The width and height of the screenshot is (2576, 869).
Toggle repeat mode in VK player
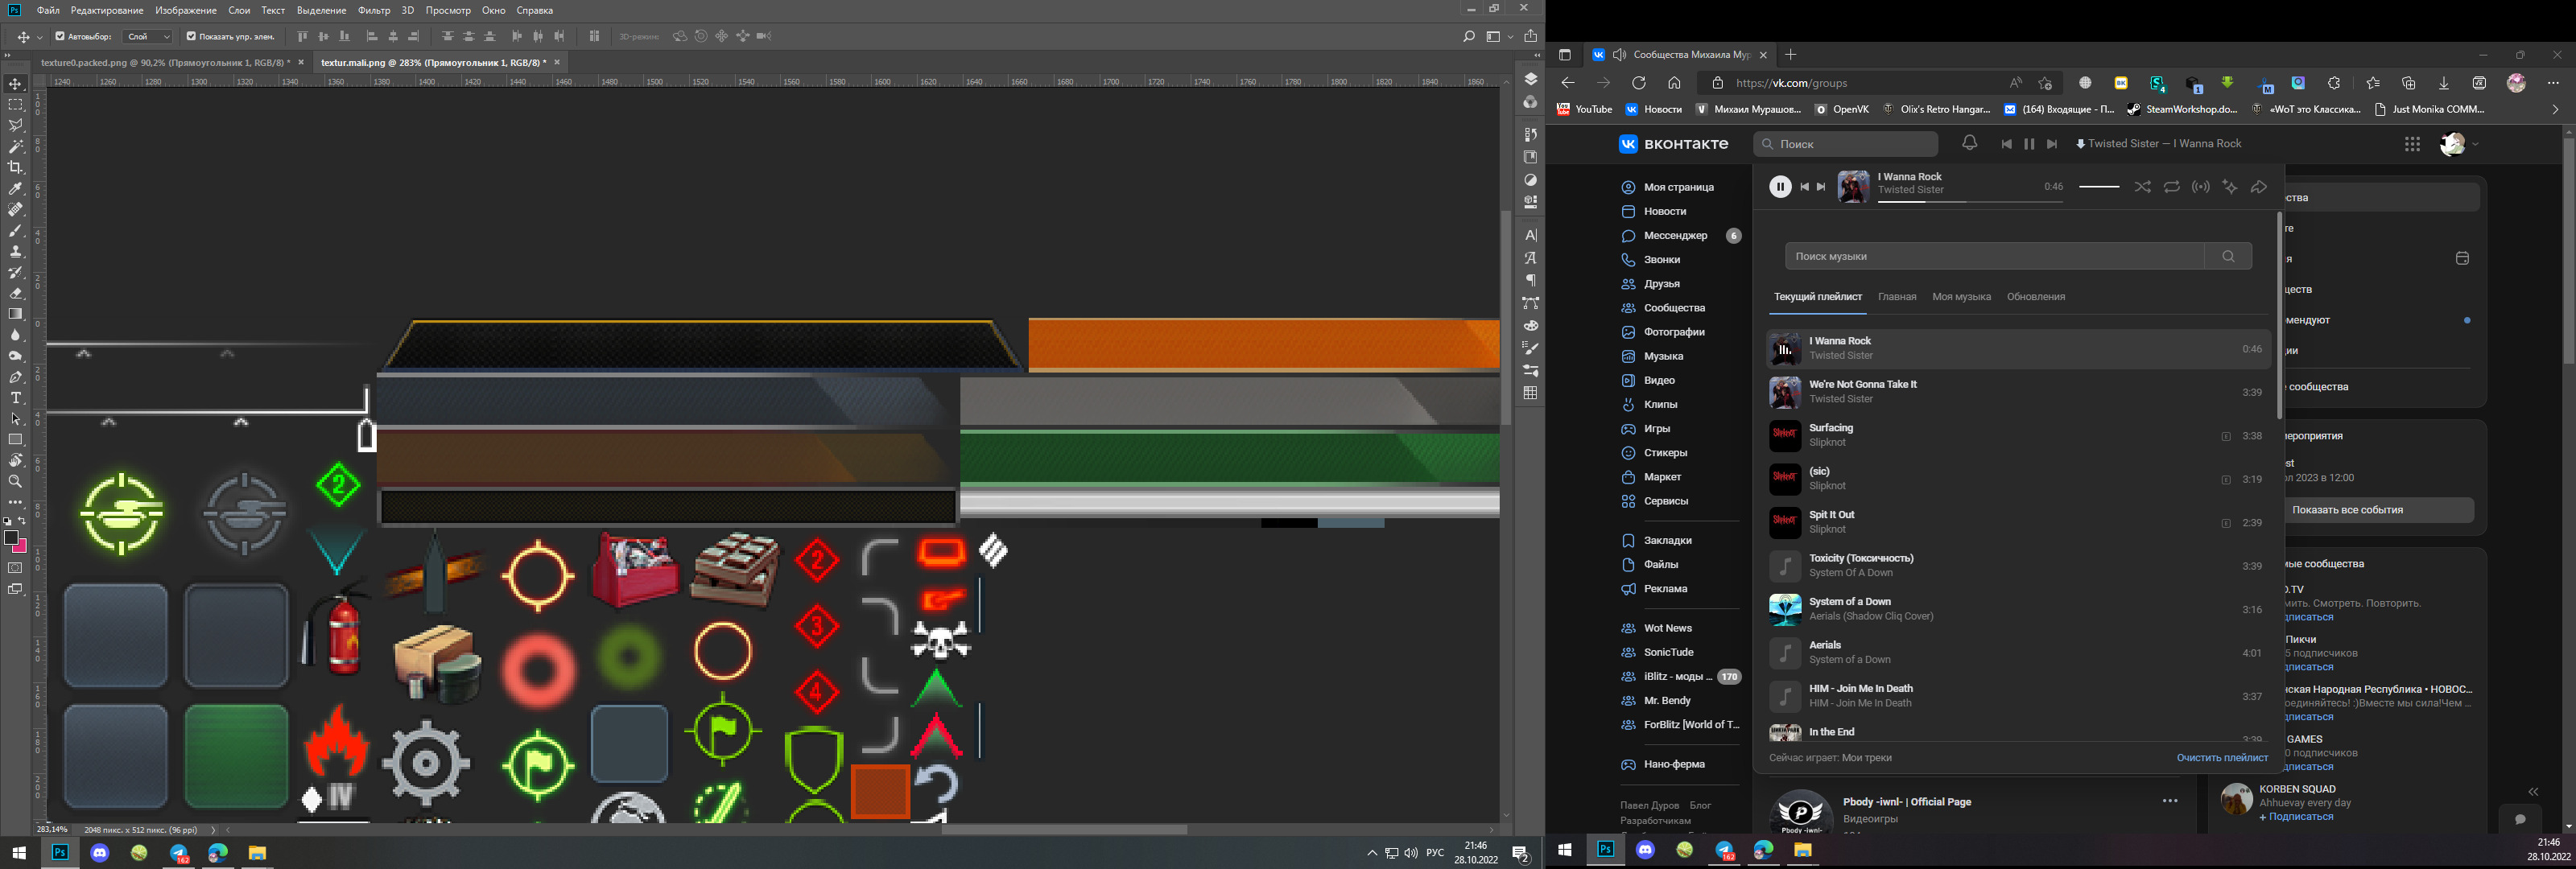[x=2171, y=187]
